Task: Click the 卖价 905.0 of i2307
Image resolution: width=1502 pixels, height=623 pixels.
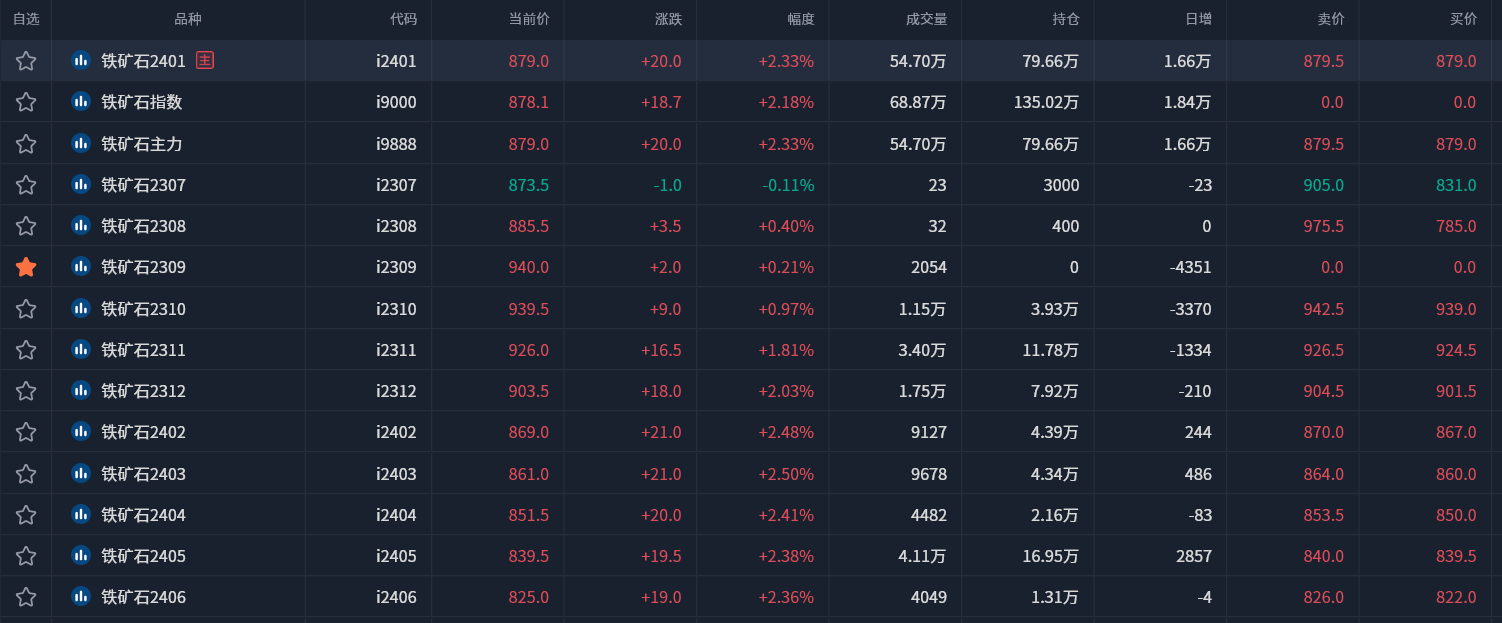Action: (1323, 185)
